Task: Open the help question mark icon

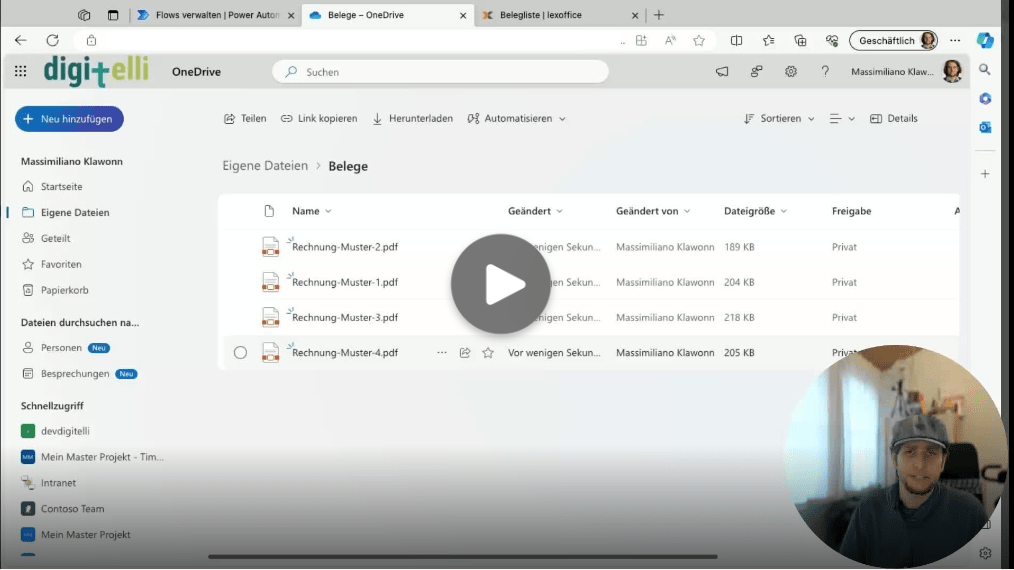Action: pyautogui.click(x=825, y=71)
